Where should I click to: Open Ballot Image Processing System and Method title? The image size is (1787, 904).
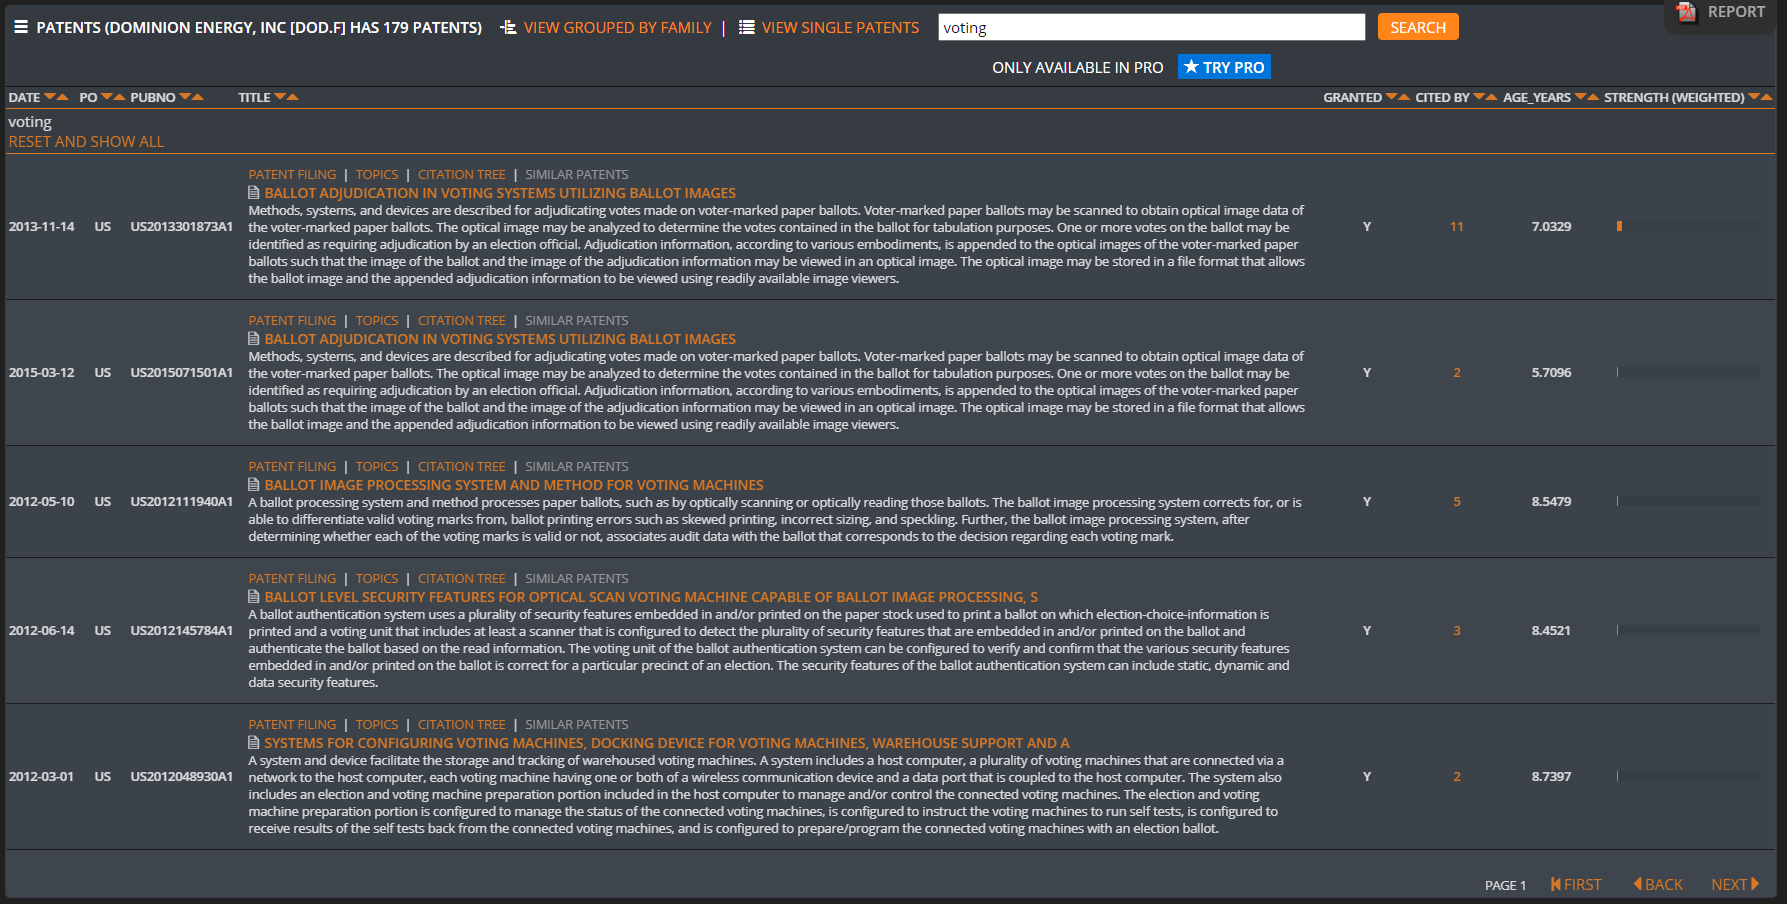point(514,485)
